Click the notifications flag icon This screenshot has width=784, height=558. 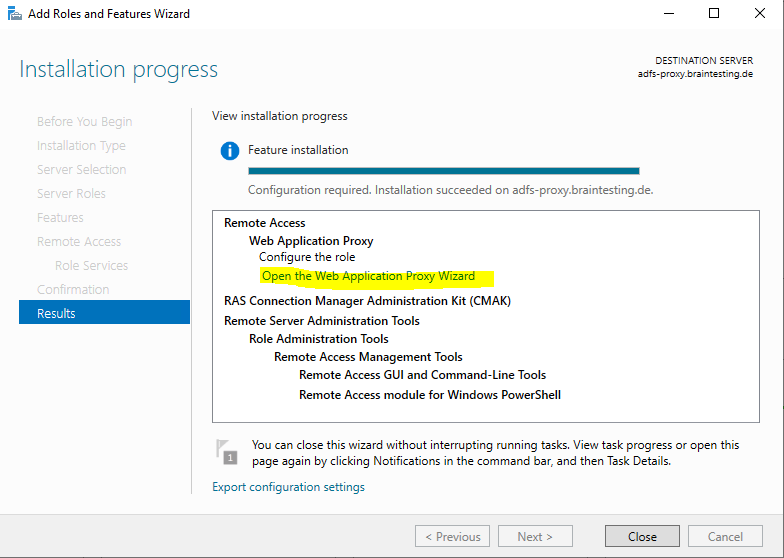[x=226, y=452]
